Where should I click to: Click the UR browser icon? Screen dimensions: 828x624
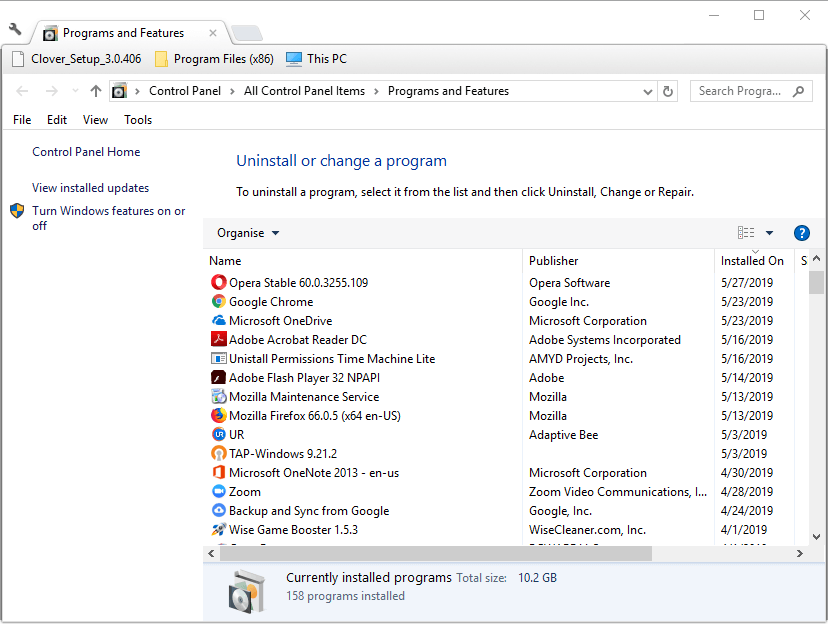[x=219, y=434]
